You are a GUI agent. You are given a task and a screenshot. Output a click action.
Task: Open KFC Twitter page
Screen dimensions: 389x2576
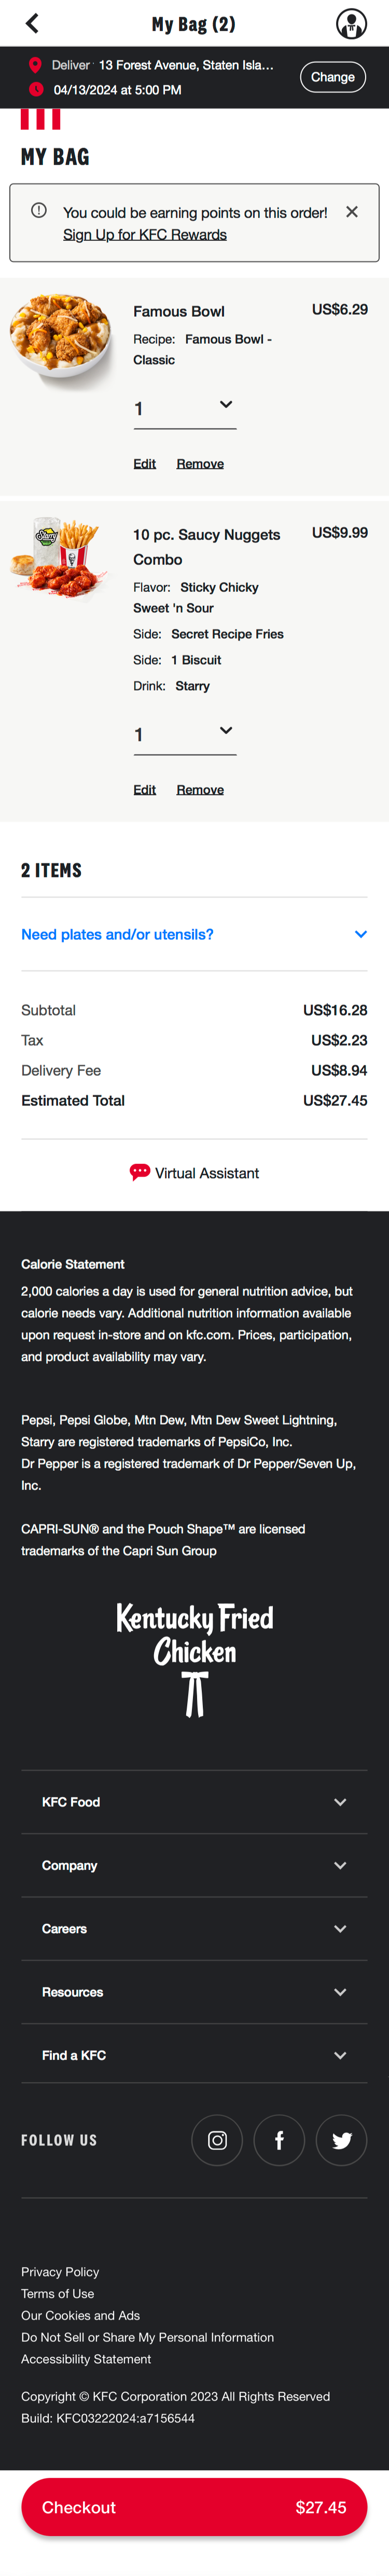pyautogui.click(x=341, y=2140)
